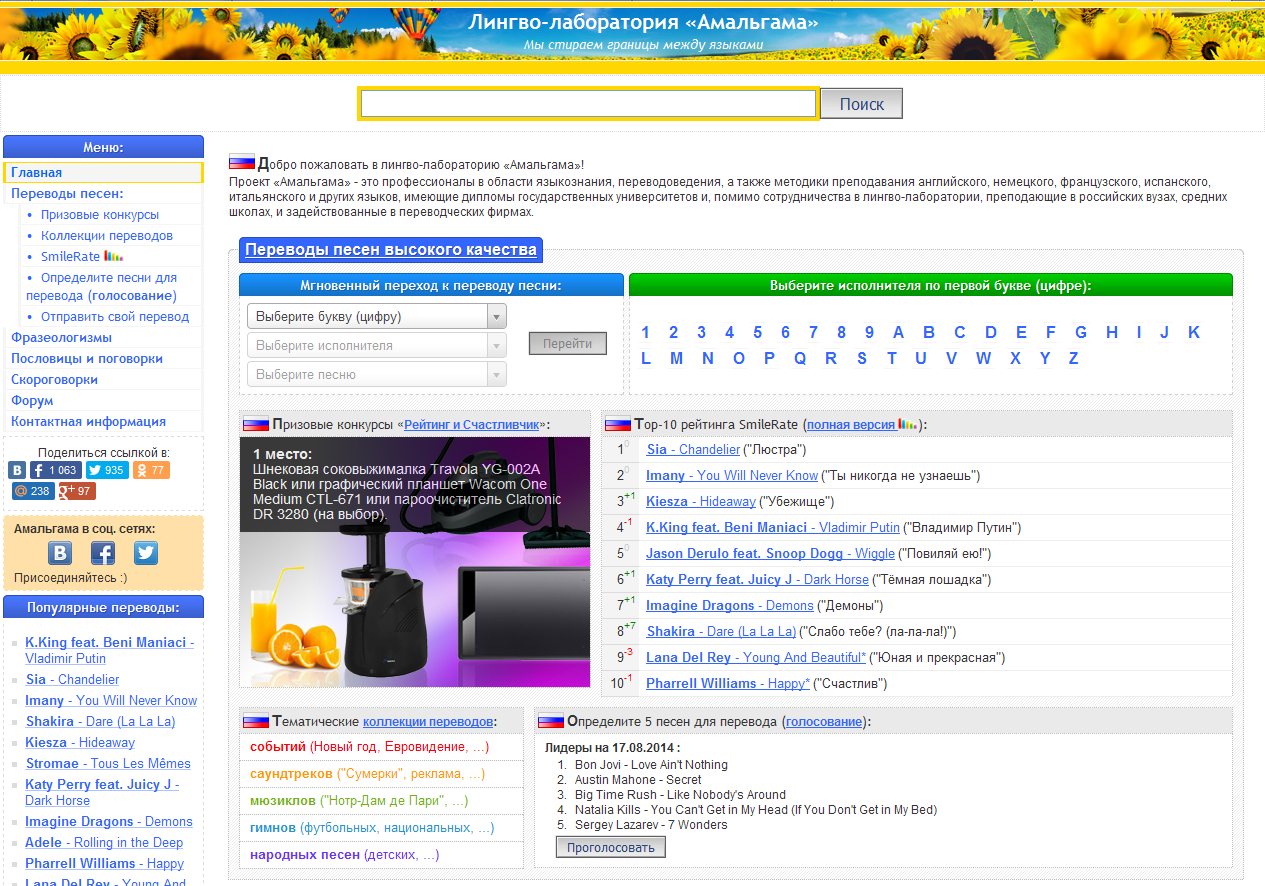Click in the search text field
1265x886 pixels.
[588, 104]
